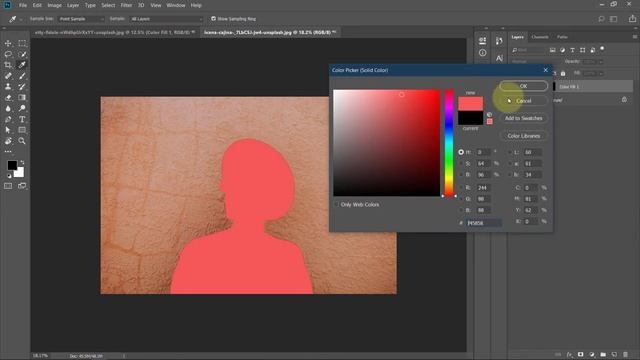Click the Share icon at top right
The height and width of the screenshot is (360, 640).
click(x=632, y=19)
